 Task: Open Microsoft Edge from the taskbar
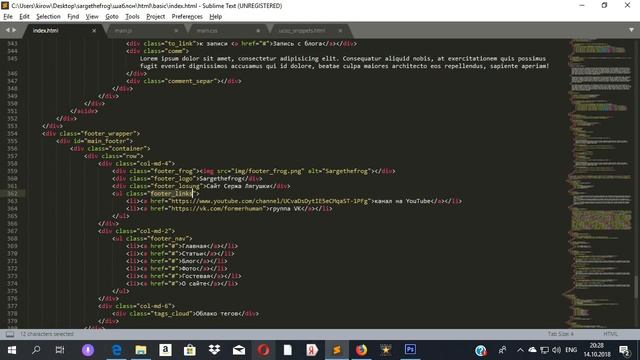coord(117,350)
